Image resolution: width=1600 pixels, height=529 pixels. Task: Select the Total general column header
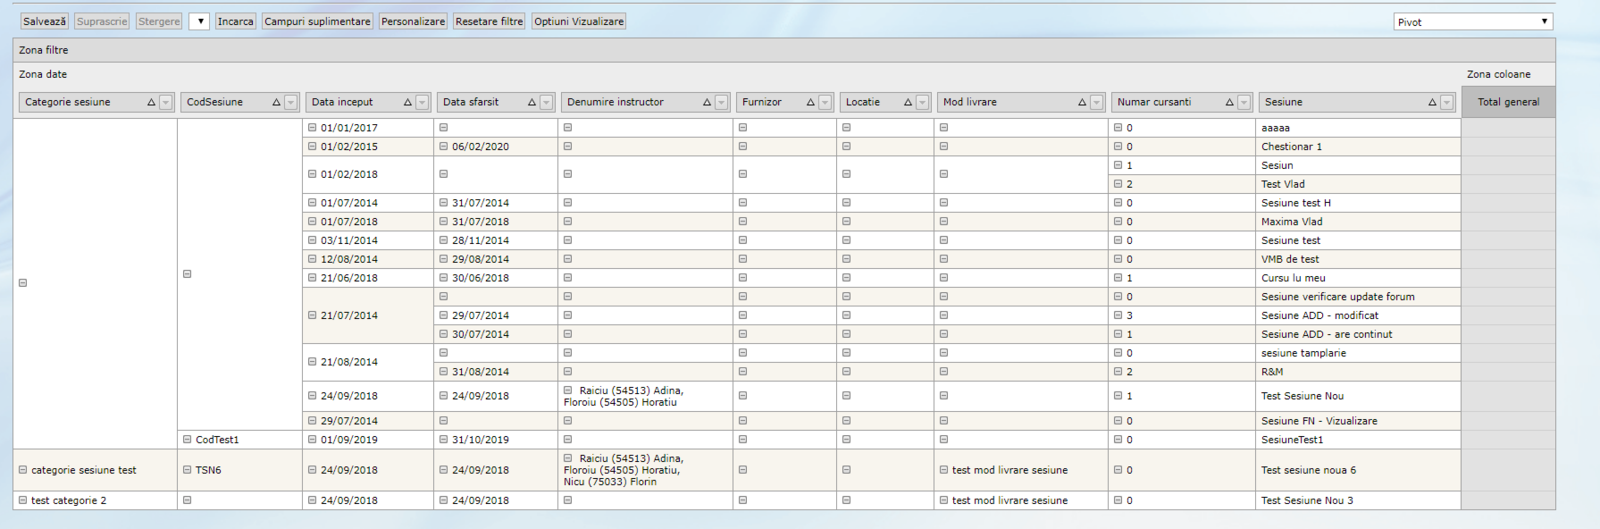(1508, 102)
